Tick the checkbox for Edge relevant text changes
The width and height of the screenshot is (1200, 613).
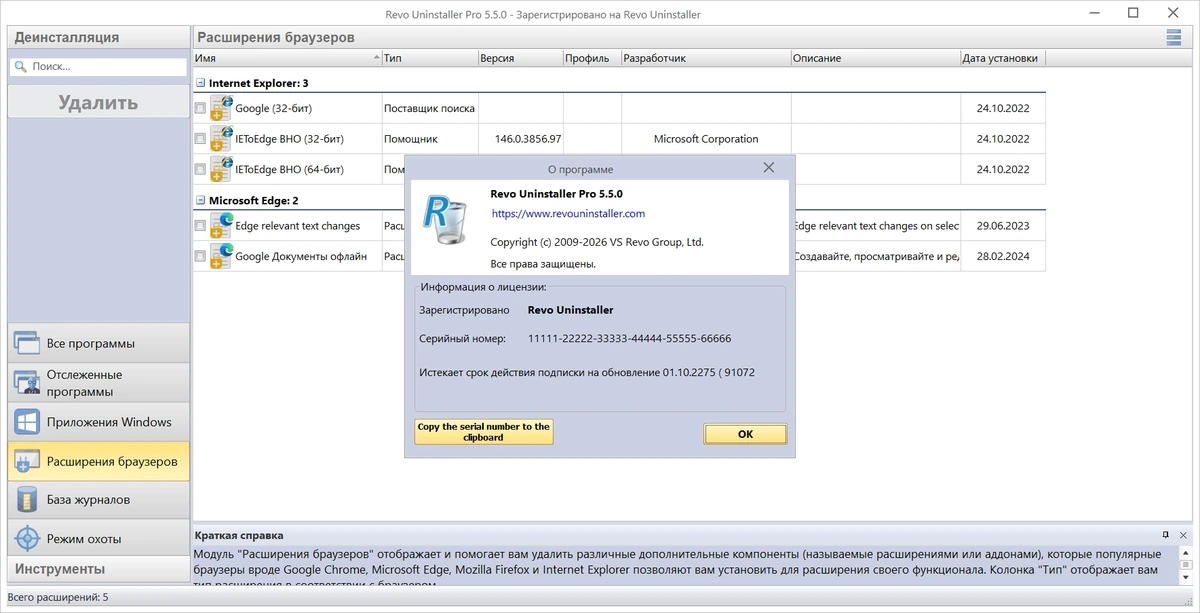[201, 226]
